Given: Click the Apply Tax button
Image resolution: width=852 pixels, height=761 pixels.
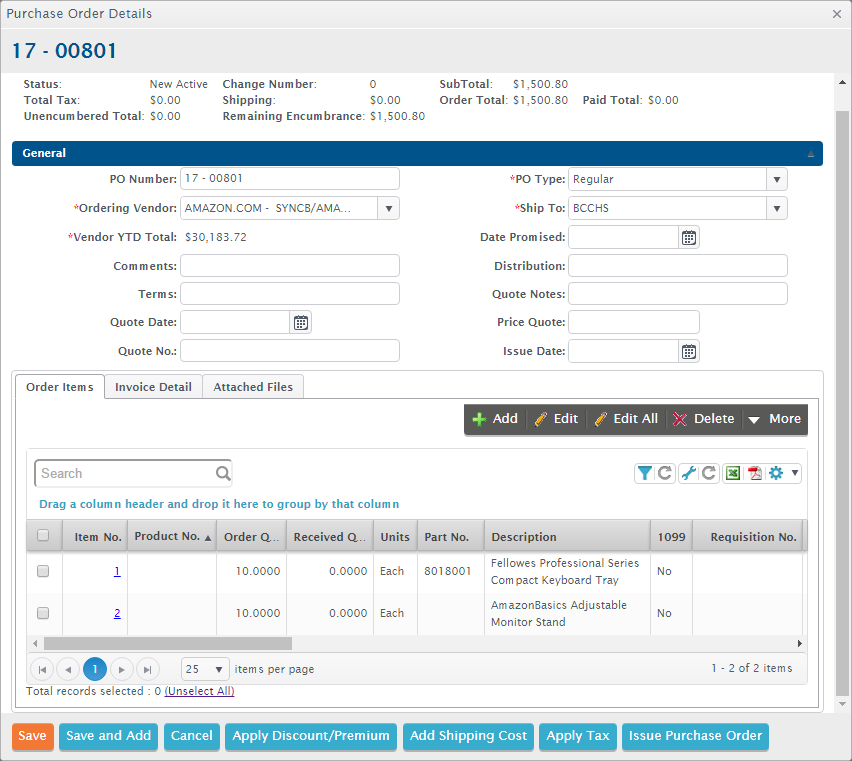Looking at the screenshot, I should pos(578,736).
